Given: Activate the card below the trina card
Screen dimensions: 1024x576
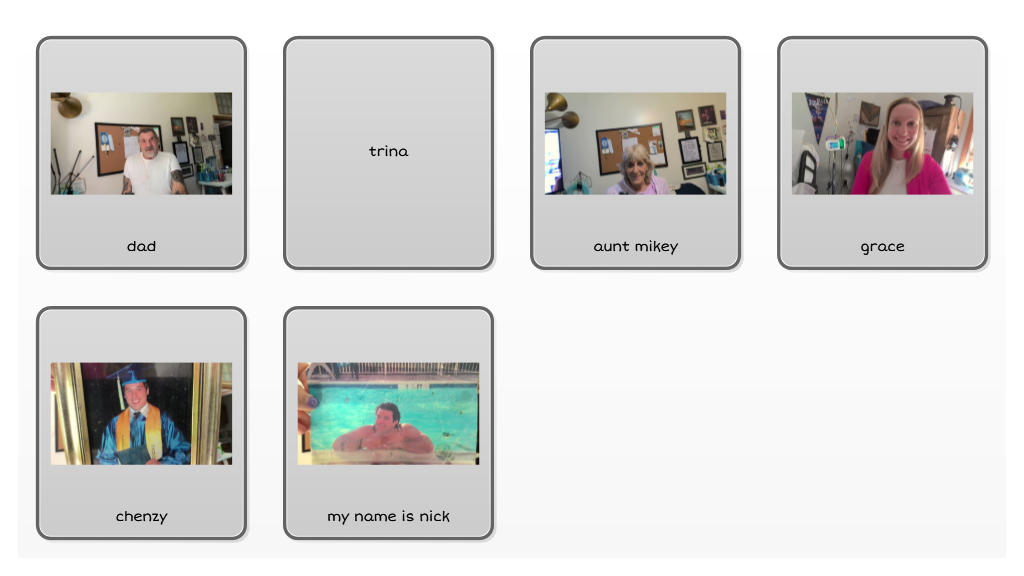Looking at the screenshot, I should coord(388,423).
